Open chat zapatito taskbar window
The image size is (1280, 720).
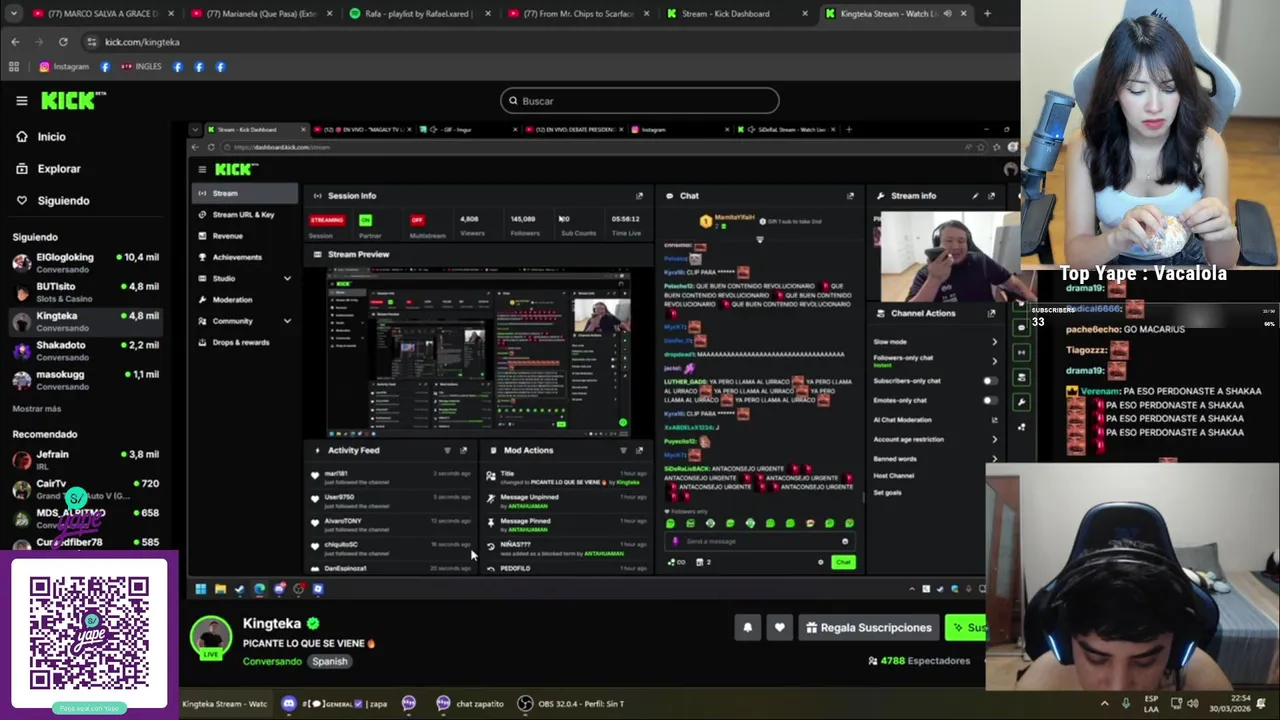pyautogui.click(x=470, y=704)
